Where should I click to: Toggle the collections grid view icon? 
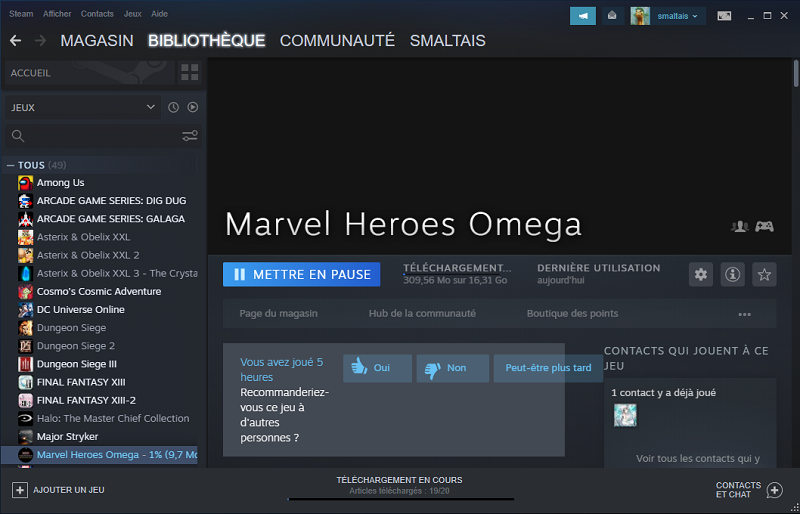coord(189,72)
